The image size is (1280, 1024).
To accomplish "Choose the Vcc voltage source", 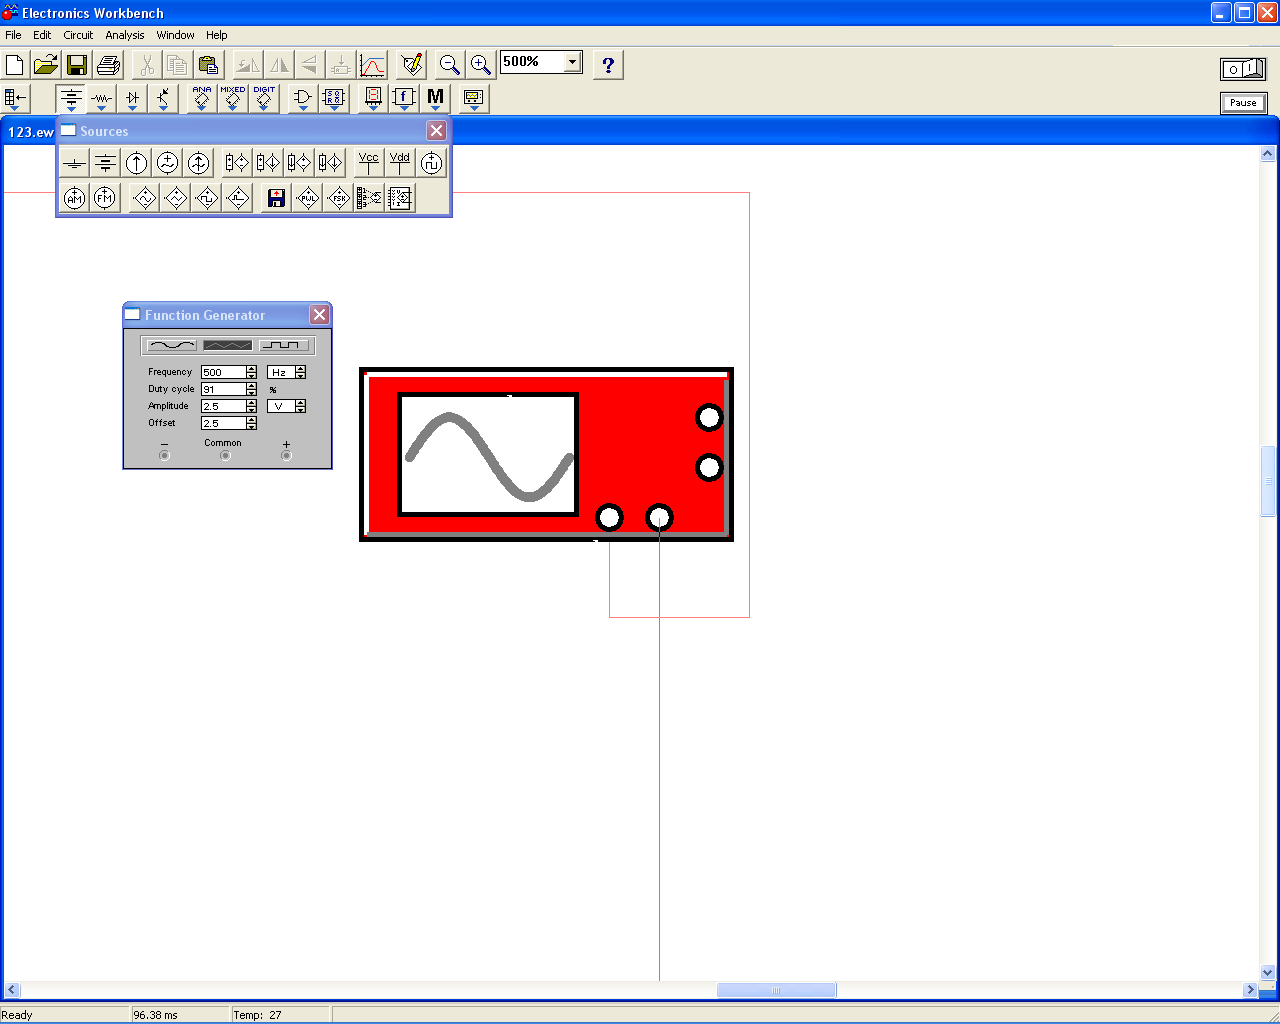I will tap(369, 163).
